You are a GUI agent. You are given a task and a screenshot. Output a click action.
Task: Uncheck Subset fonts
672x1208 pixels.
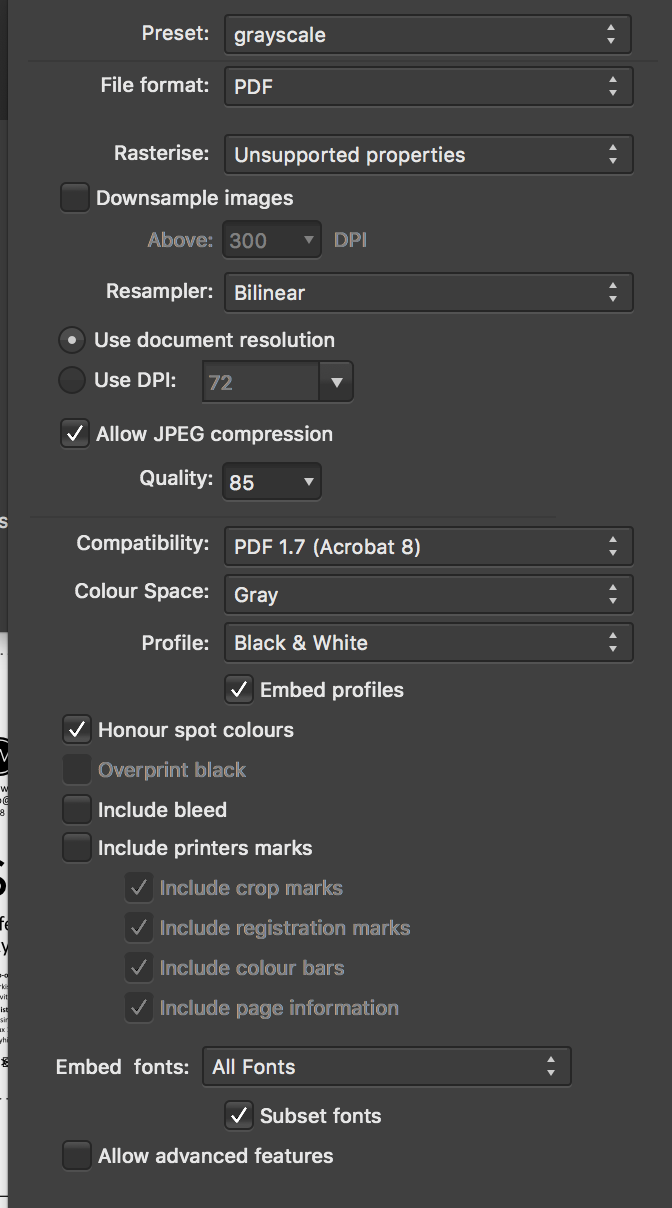point(238,1115)
